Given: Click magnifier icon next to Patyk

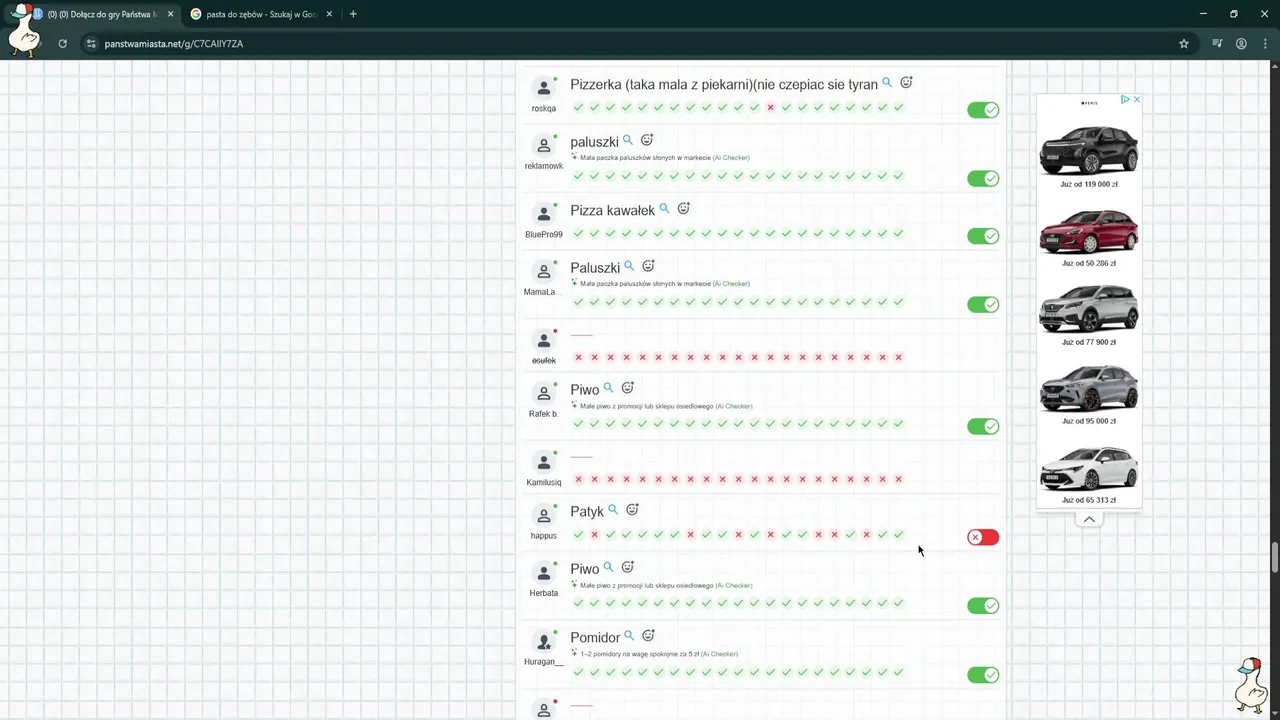Looking at the screenshot, I should (x=613, y=510).
